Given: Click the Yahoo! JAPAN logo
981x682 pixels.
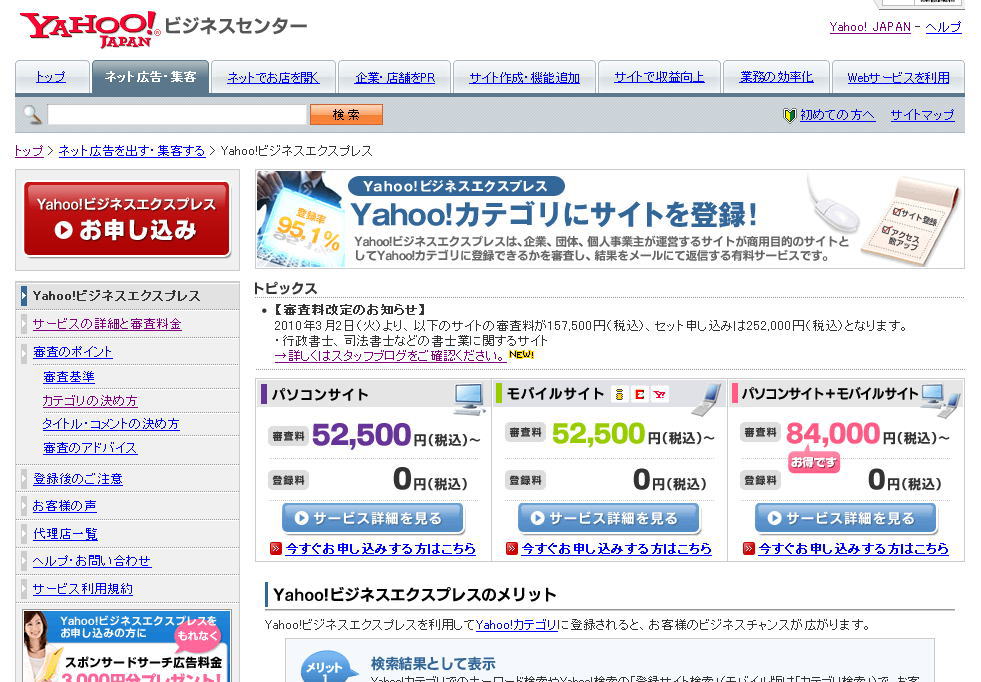Looking at the screenshot, I should [89, 29].
